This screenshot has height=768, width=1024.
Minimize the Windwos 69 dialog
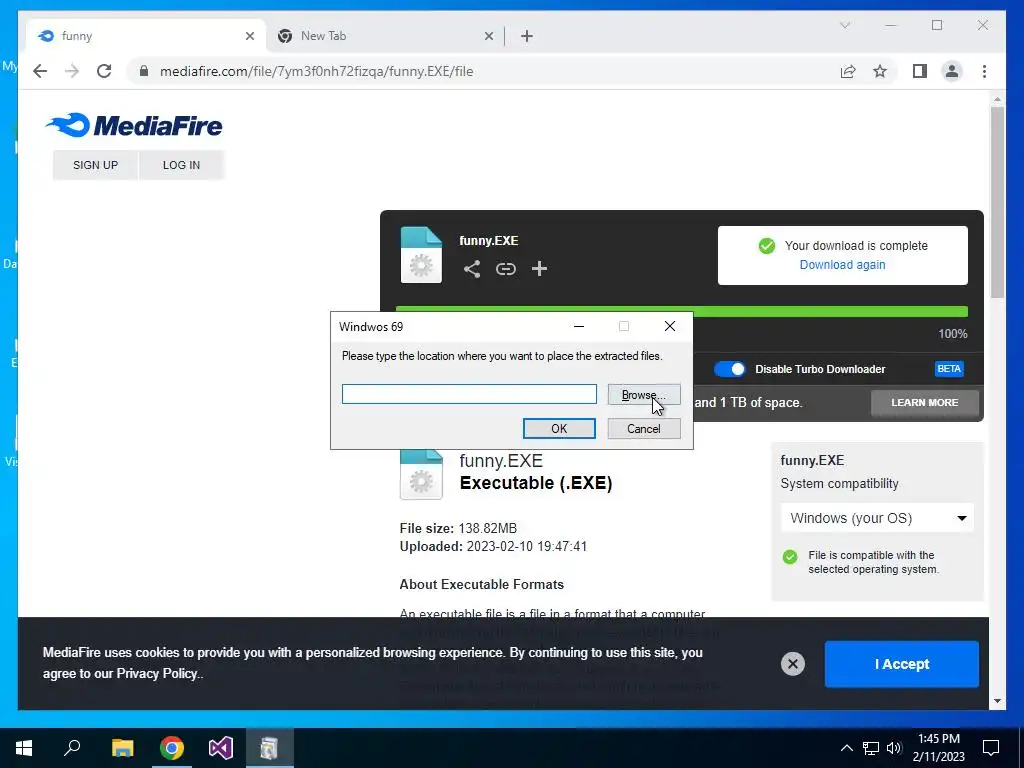tap(579, 326)
